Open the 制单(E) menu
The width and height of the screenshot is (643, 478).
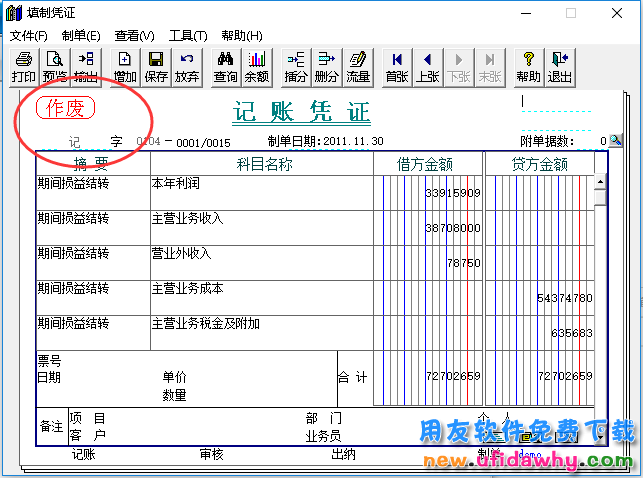(81, 36)
